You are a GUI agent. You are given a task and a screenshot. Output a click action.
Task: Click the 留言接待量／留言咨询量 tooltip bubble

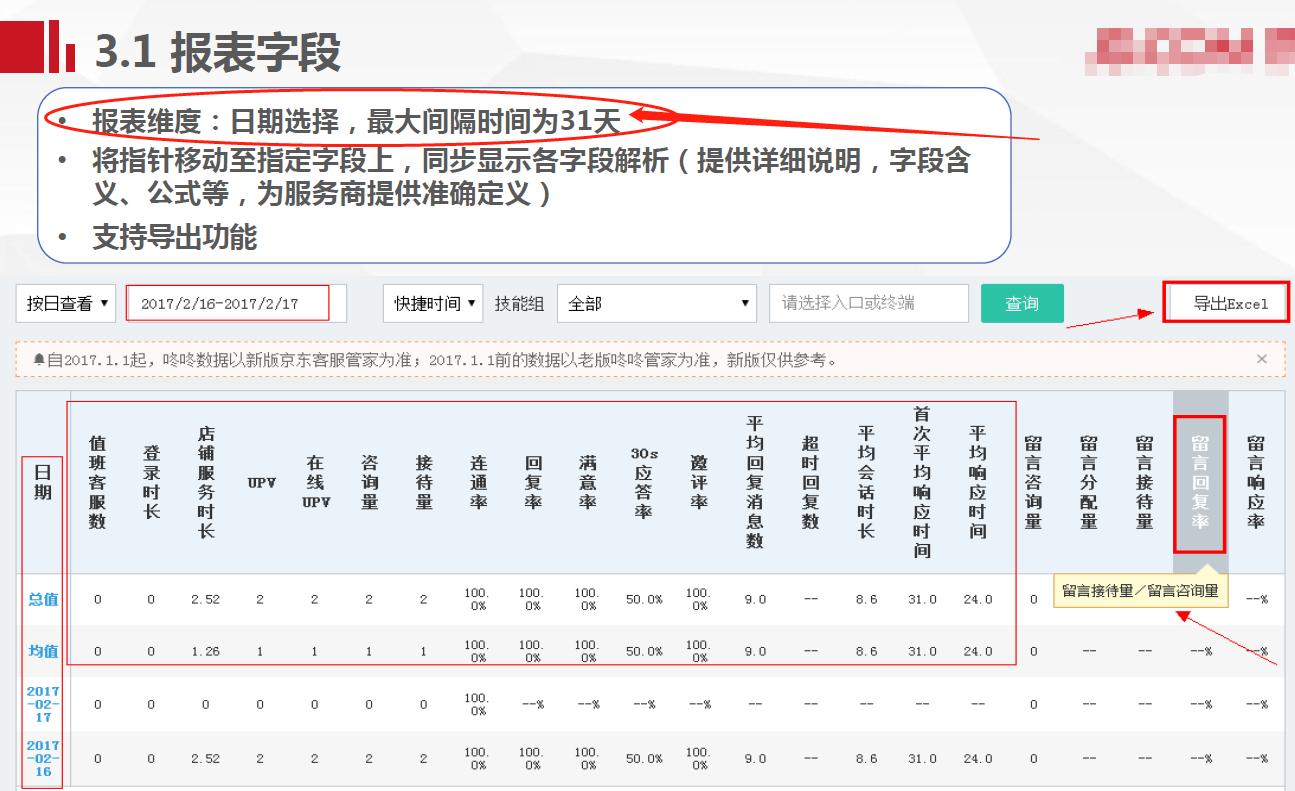(x=1139, y=592)
